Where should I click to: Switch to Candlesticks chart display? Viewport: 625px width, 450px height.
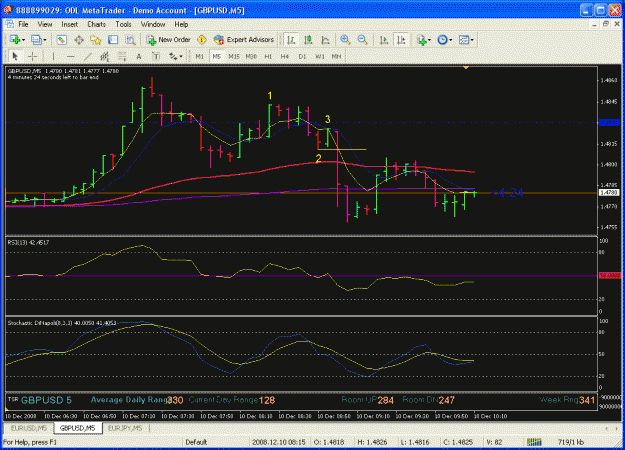tap(308, 40)
